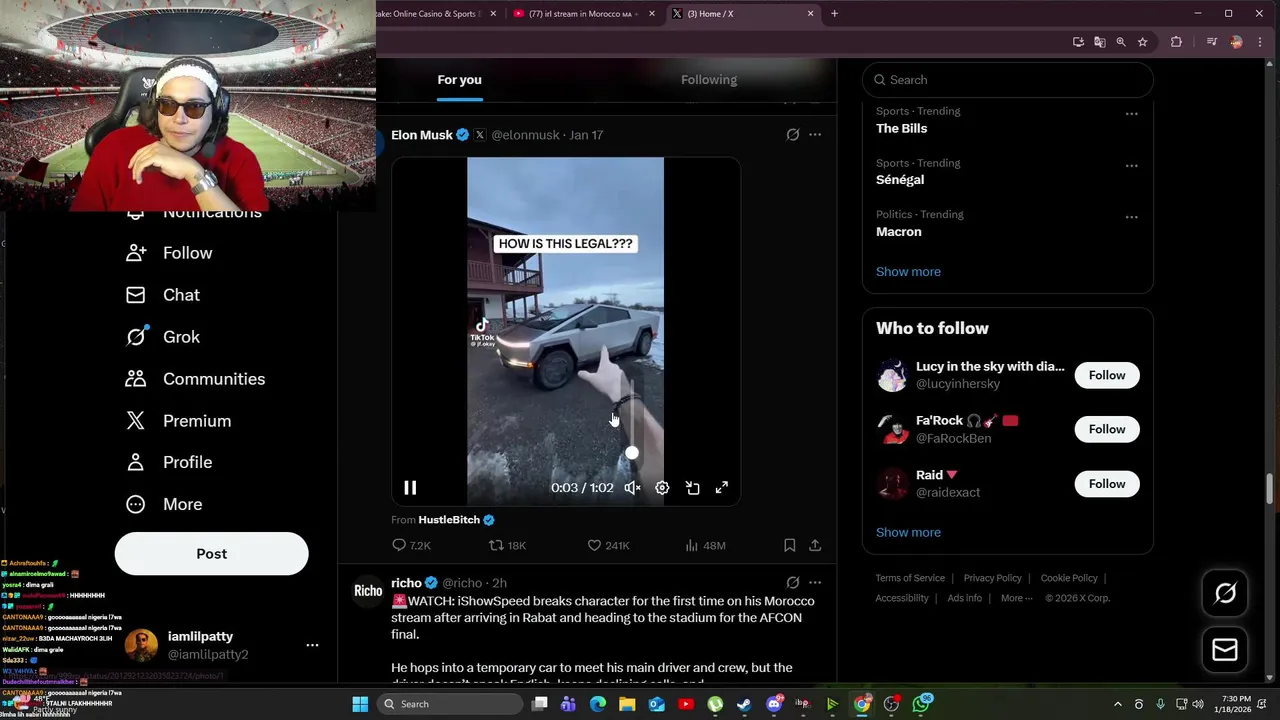Open the floating messages envelope button

pos(1225,650)
